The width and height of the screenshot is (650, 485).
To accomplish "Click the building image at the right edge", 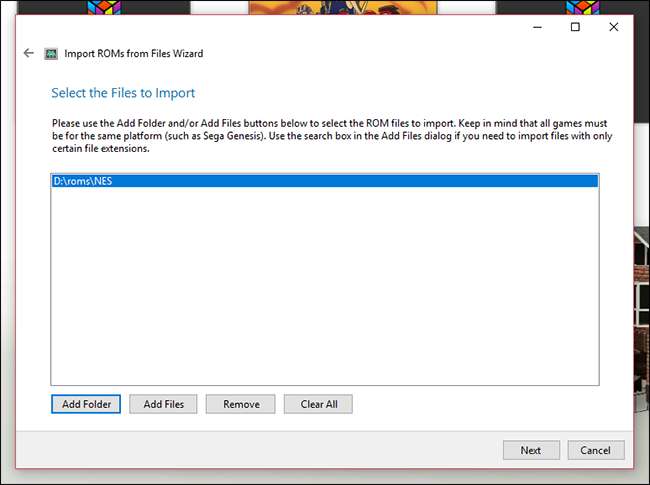I will [x=642, y=320].
